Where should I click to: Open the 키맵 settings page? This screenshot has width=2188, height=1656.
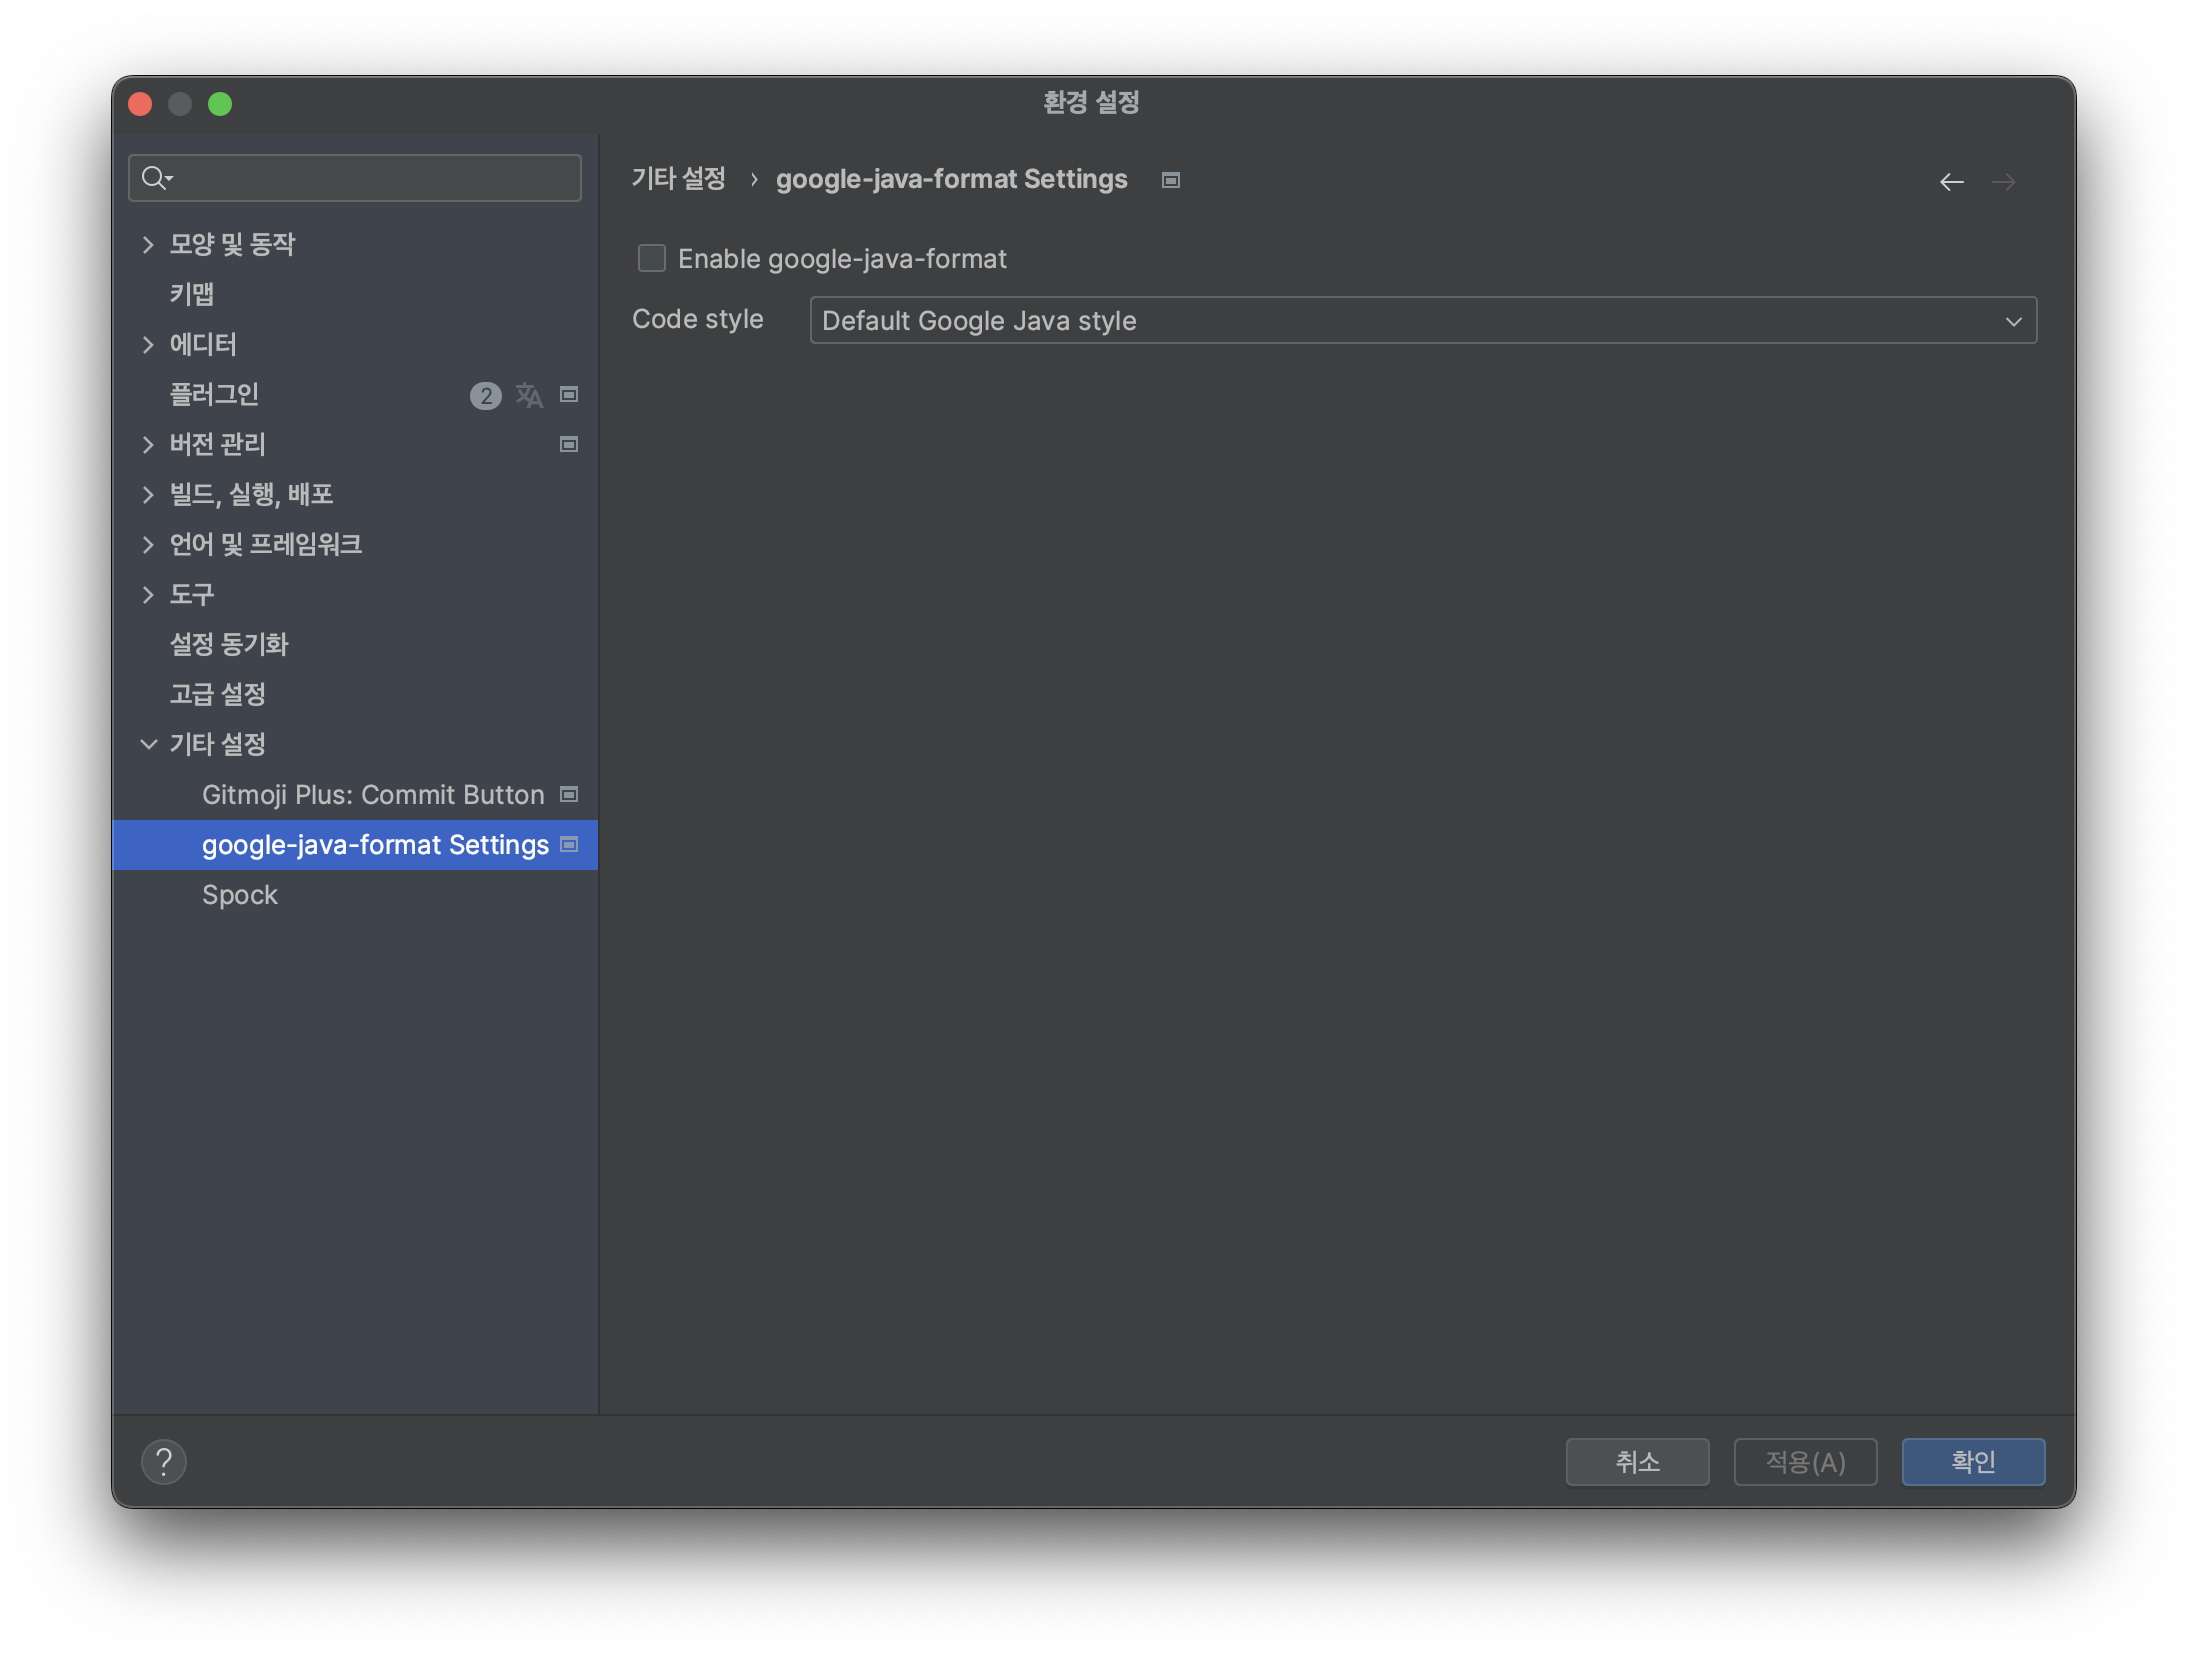[x=192, y=294]
